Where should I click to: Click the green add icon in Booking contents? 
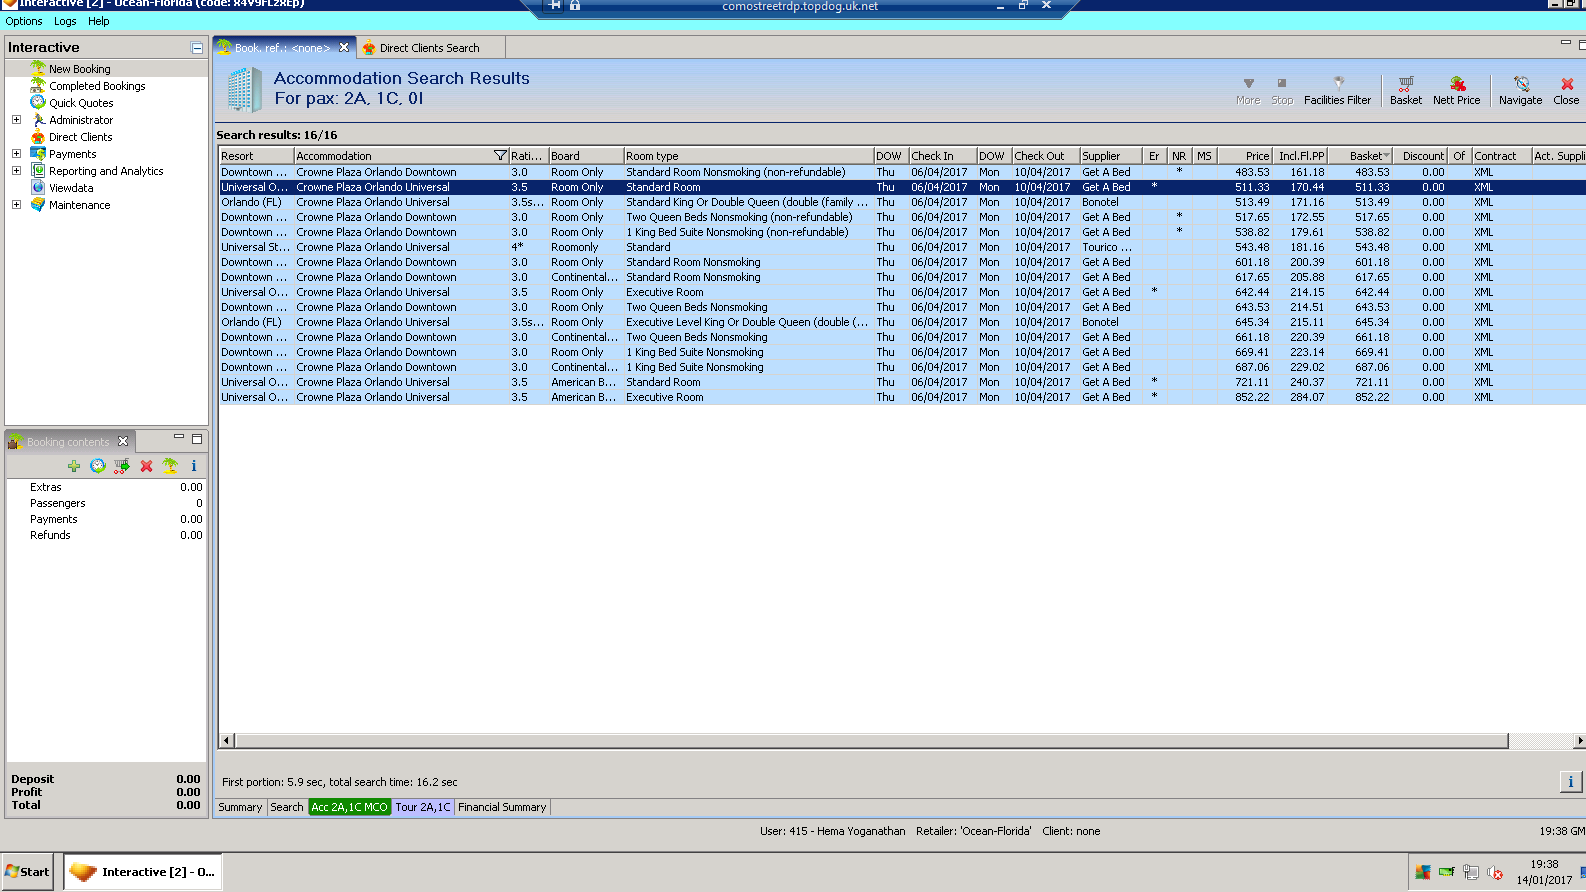(x=74, y=466)
